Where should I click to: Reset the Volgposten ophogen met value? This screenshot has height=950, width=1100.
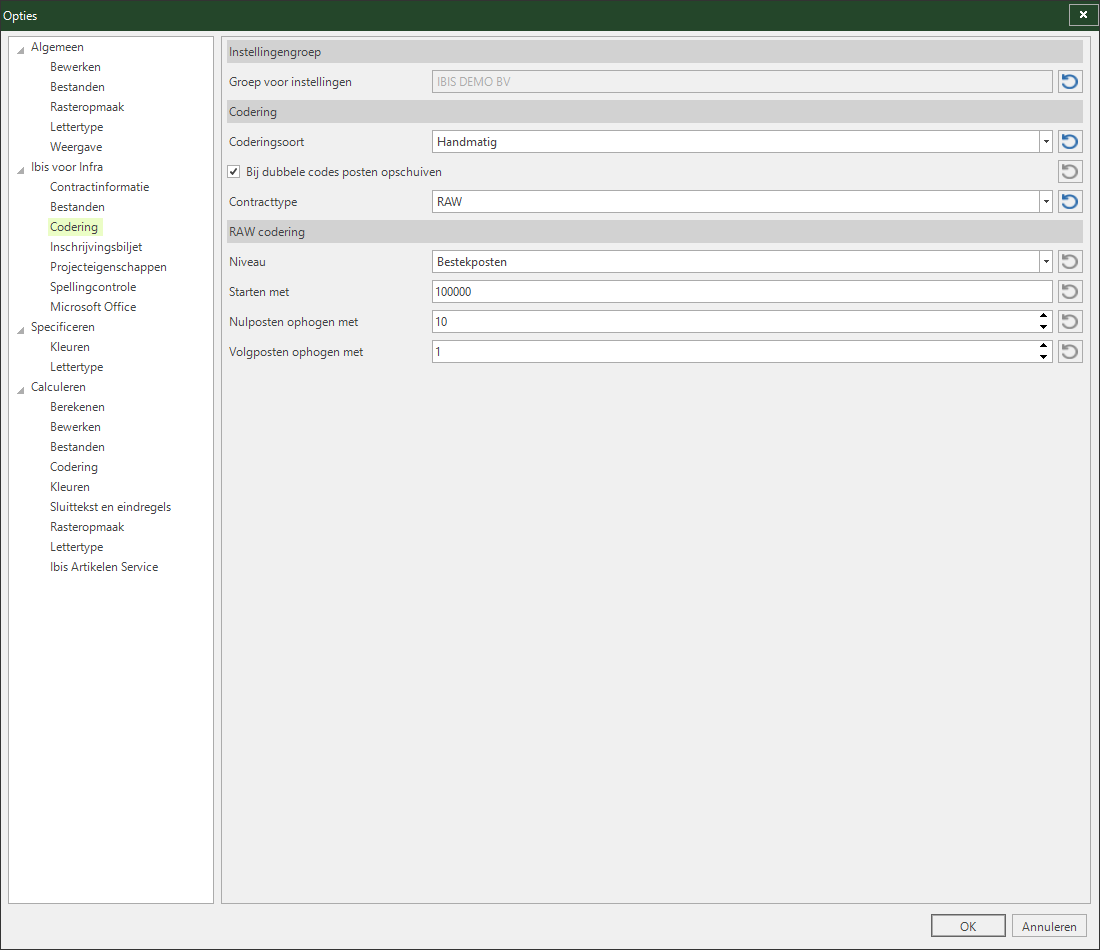point(1070,352)
